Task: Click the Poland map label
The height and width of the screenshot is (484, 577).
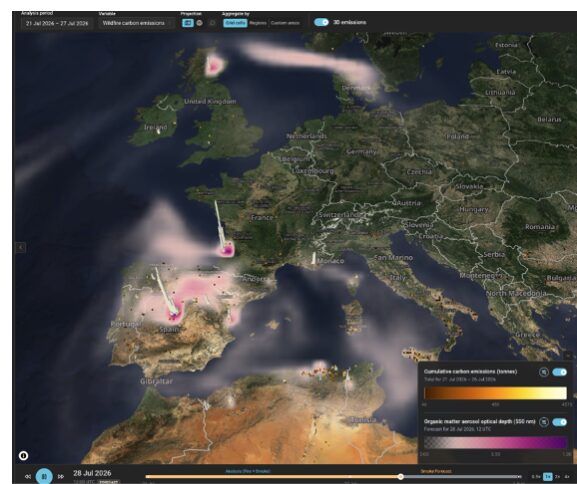Action: coord(457,137)
